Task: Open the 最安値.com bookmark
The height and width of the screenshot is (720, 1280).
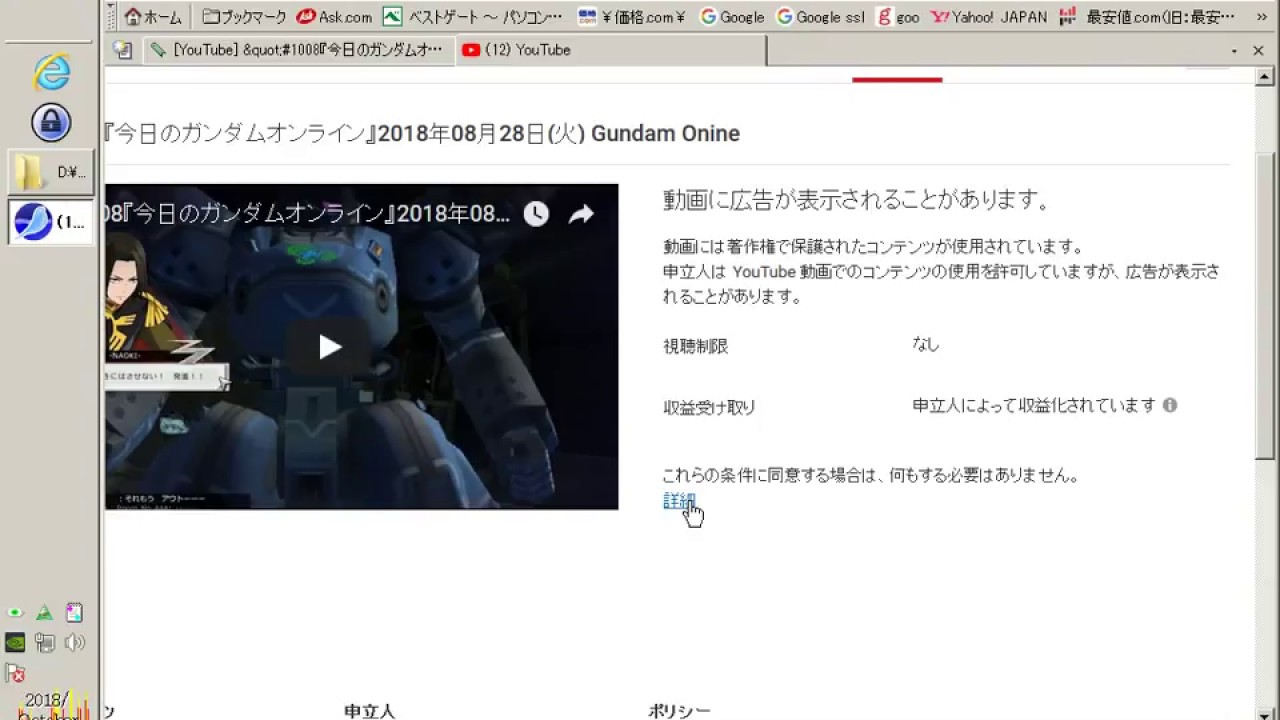Action: (1148, 17)
